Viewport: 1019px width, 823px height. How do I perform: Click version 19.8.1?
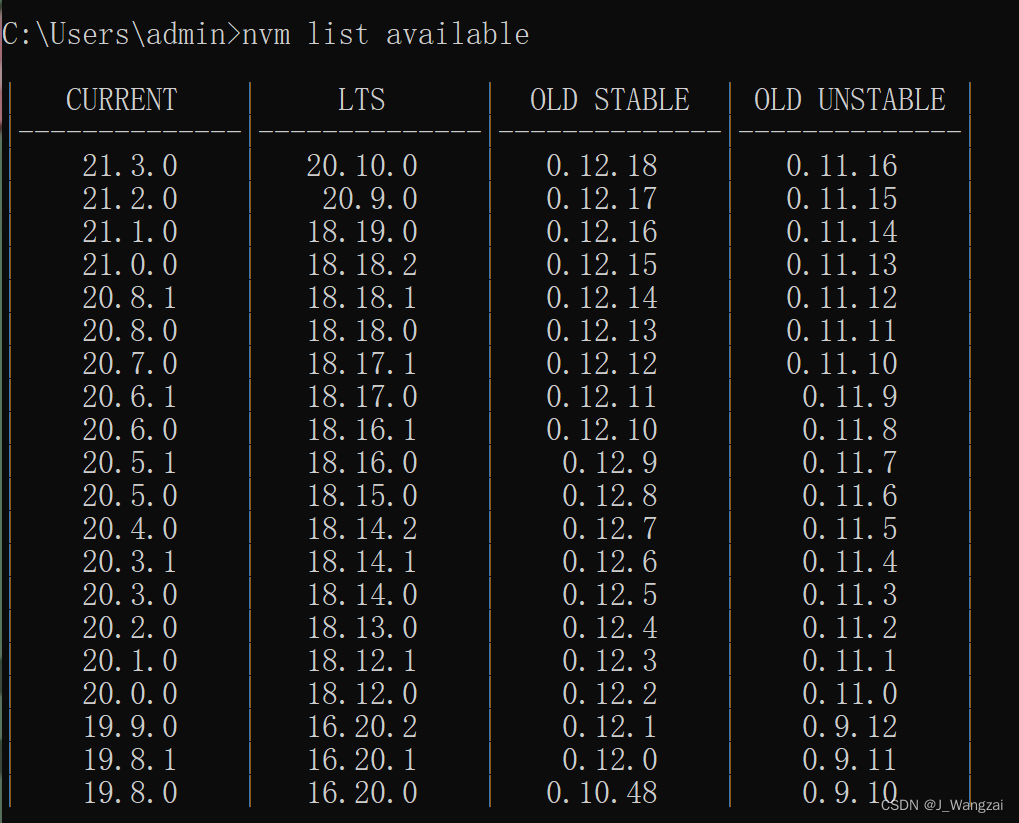pos(130,760)
